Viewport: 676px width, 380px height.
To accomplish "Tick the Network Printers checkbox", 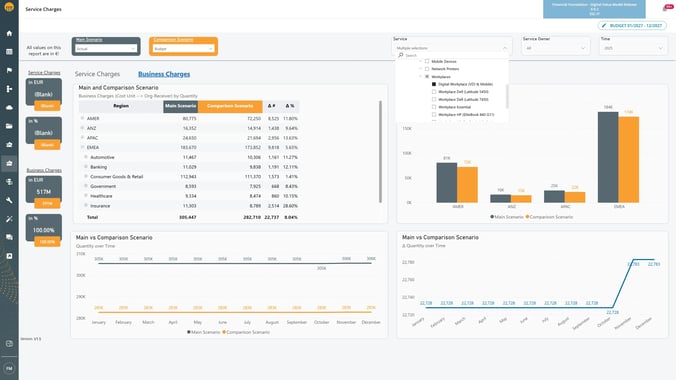I will coord(427,69).
